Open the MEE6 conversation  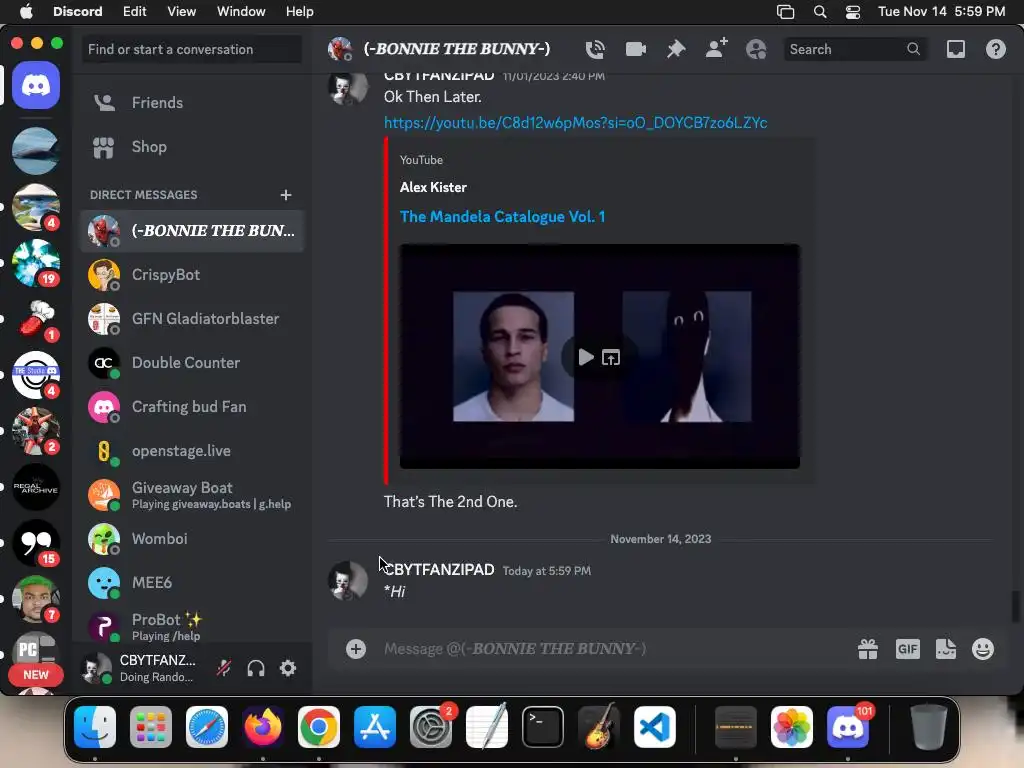tap(192, 583)
